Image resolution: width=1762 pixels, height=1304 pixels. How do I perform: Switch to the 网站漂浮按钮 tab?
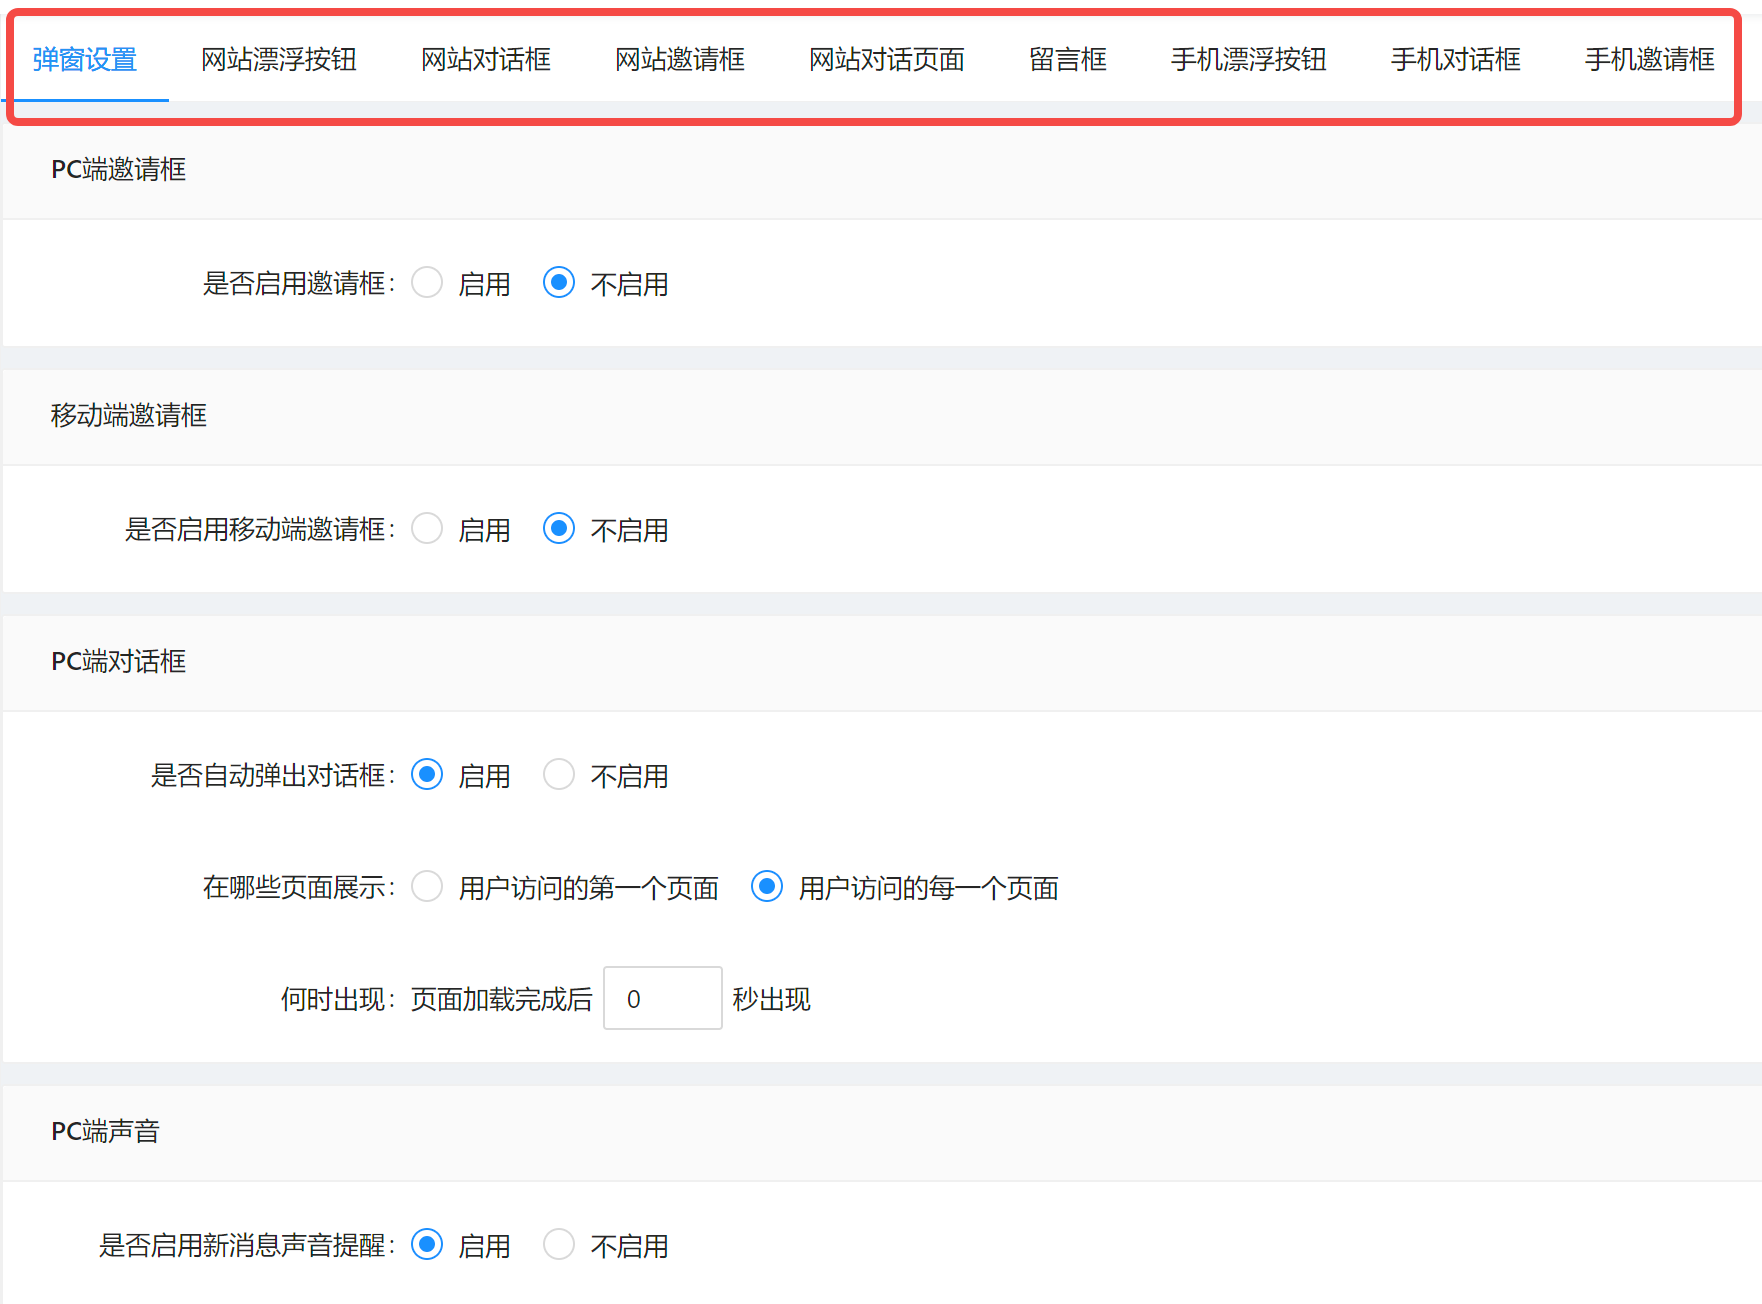(279, 60)
